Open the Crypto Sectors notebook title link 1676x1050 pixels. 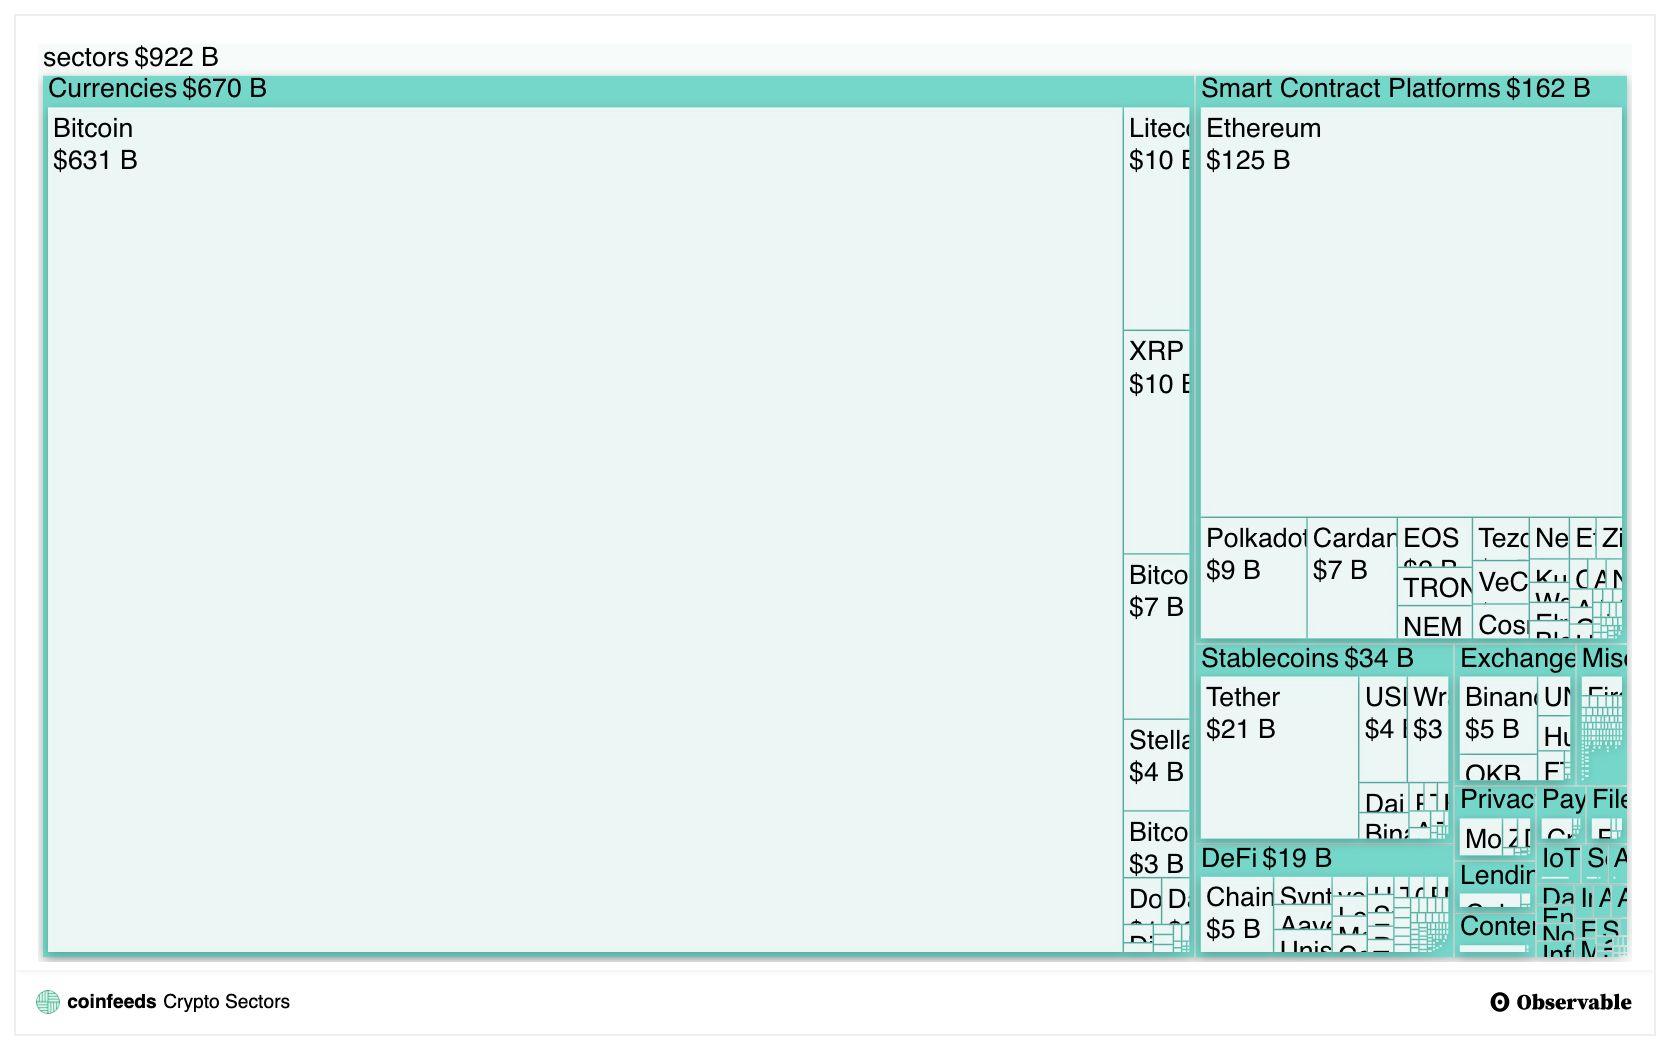(227, 1002)
